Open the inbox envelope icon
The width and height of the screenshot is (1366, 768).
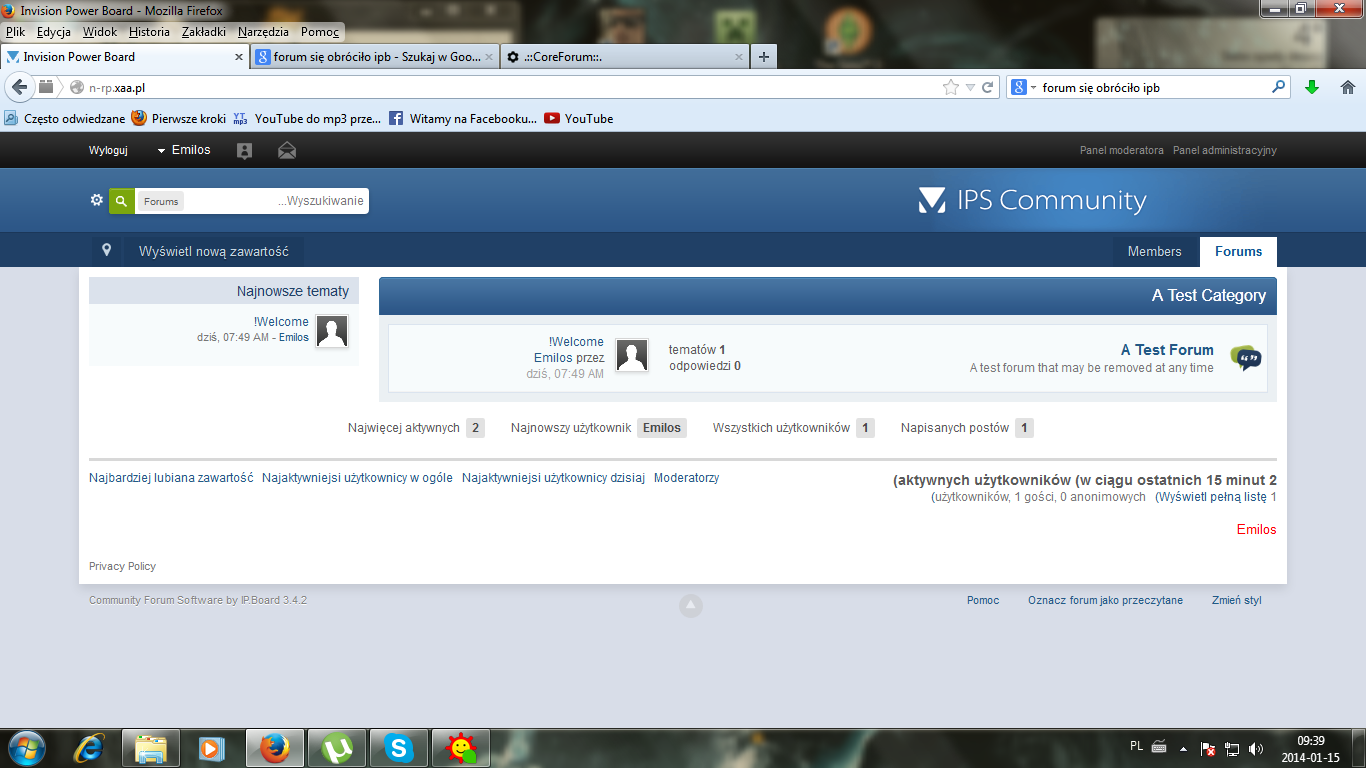pos(287,151)
